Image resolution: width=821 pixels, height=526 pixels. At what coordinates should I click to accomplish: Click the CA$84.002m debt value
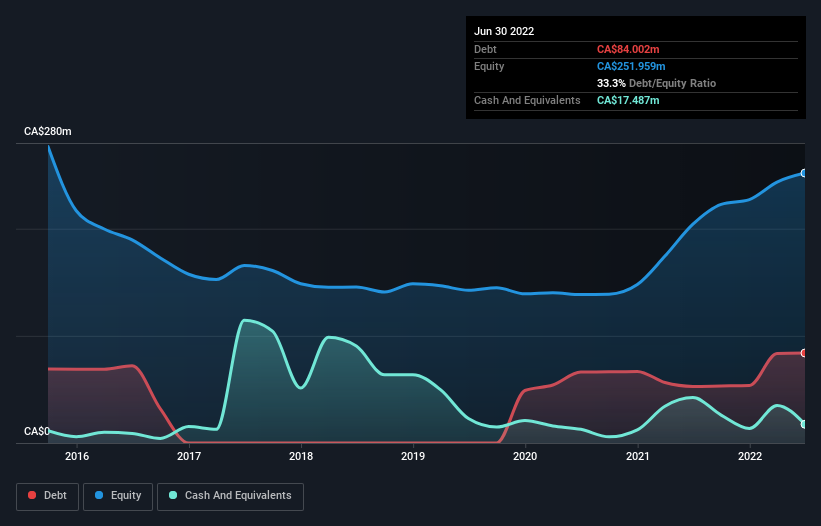(628, 49)
